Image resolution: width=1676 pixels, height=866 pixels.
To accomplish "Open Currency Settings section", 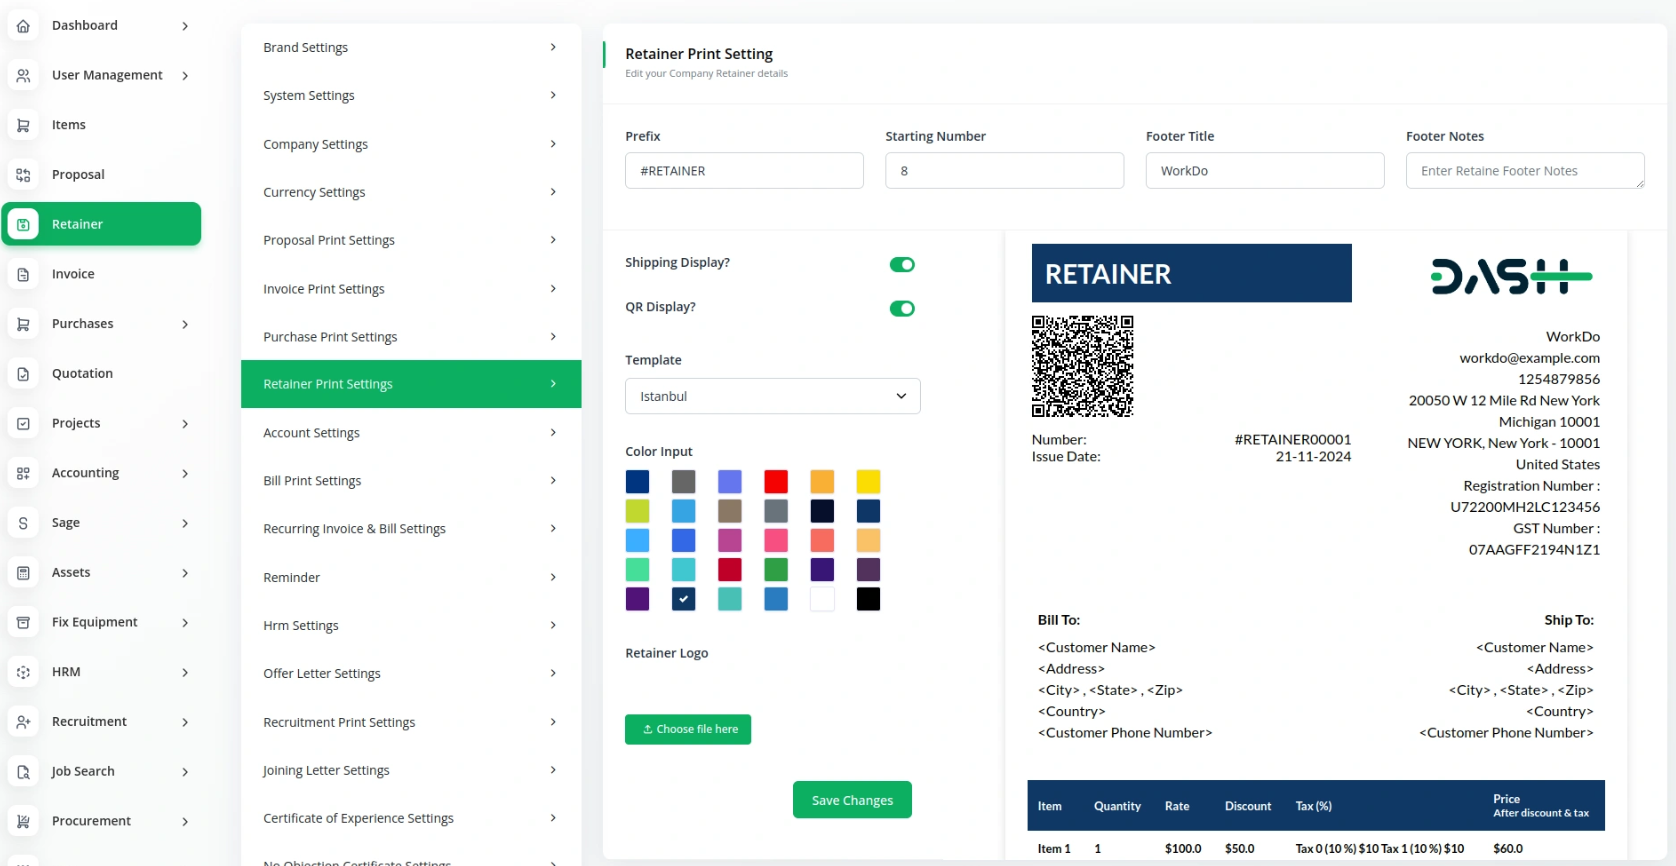I will [x=411, y=192].
